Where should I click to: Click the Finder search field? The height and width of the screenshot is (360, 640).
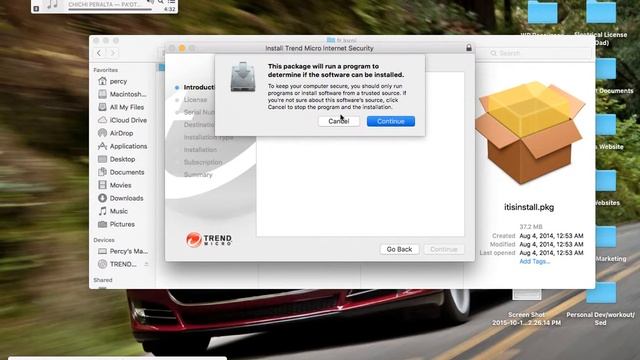click(539, 53)
